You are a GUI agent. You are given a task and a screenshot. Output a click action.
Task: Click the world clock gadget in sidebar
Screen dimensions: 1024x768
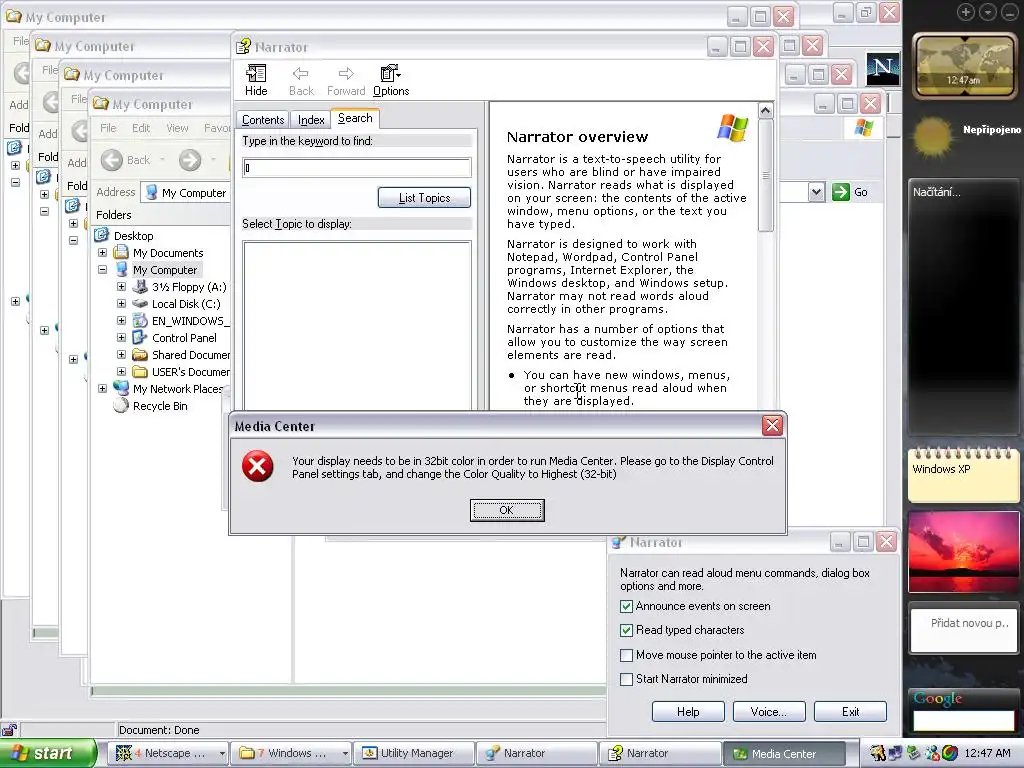click(x=963, y=66)
